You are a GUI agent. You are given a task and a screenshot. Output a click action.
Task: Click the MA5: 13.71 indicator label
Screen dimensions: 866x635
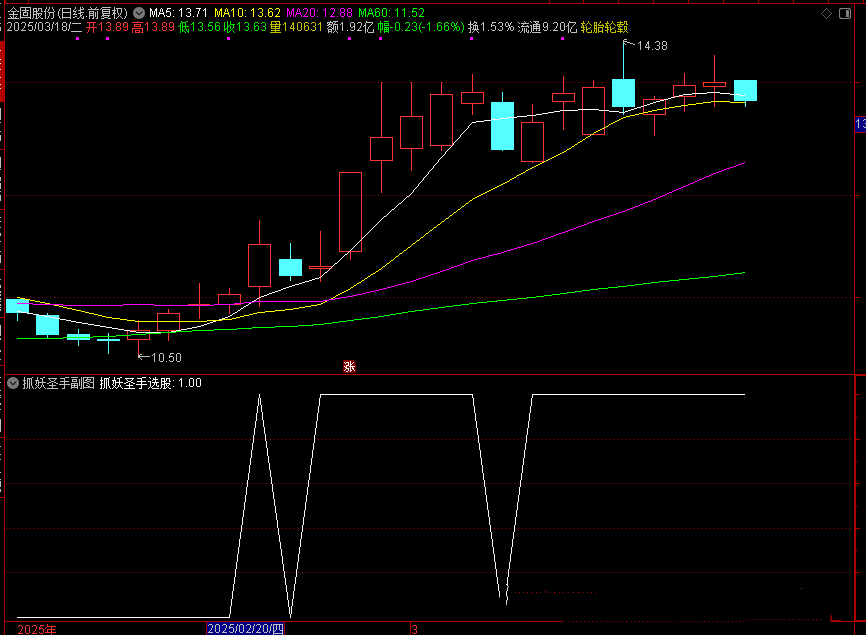tap(179, 12)
